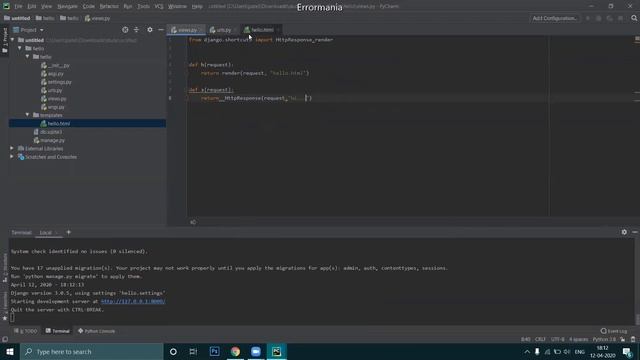Open terminal panel settings gear
The image size is (640, 360).
[624, 232]
